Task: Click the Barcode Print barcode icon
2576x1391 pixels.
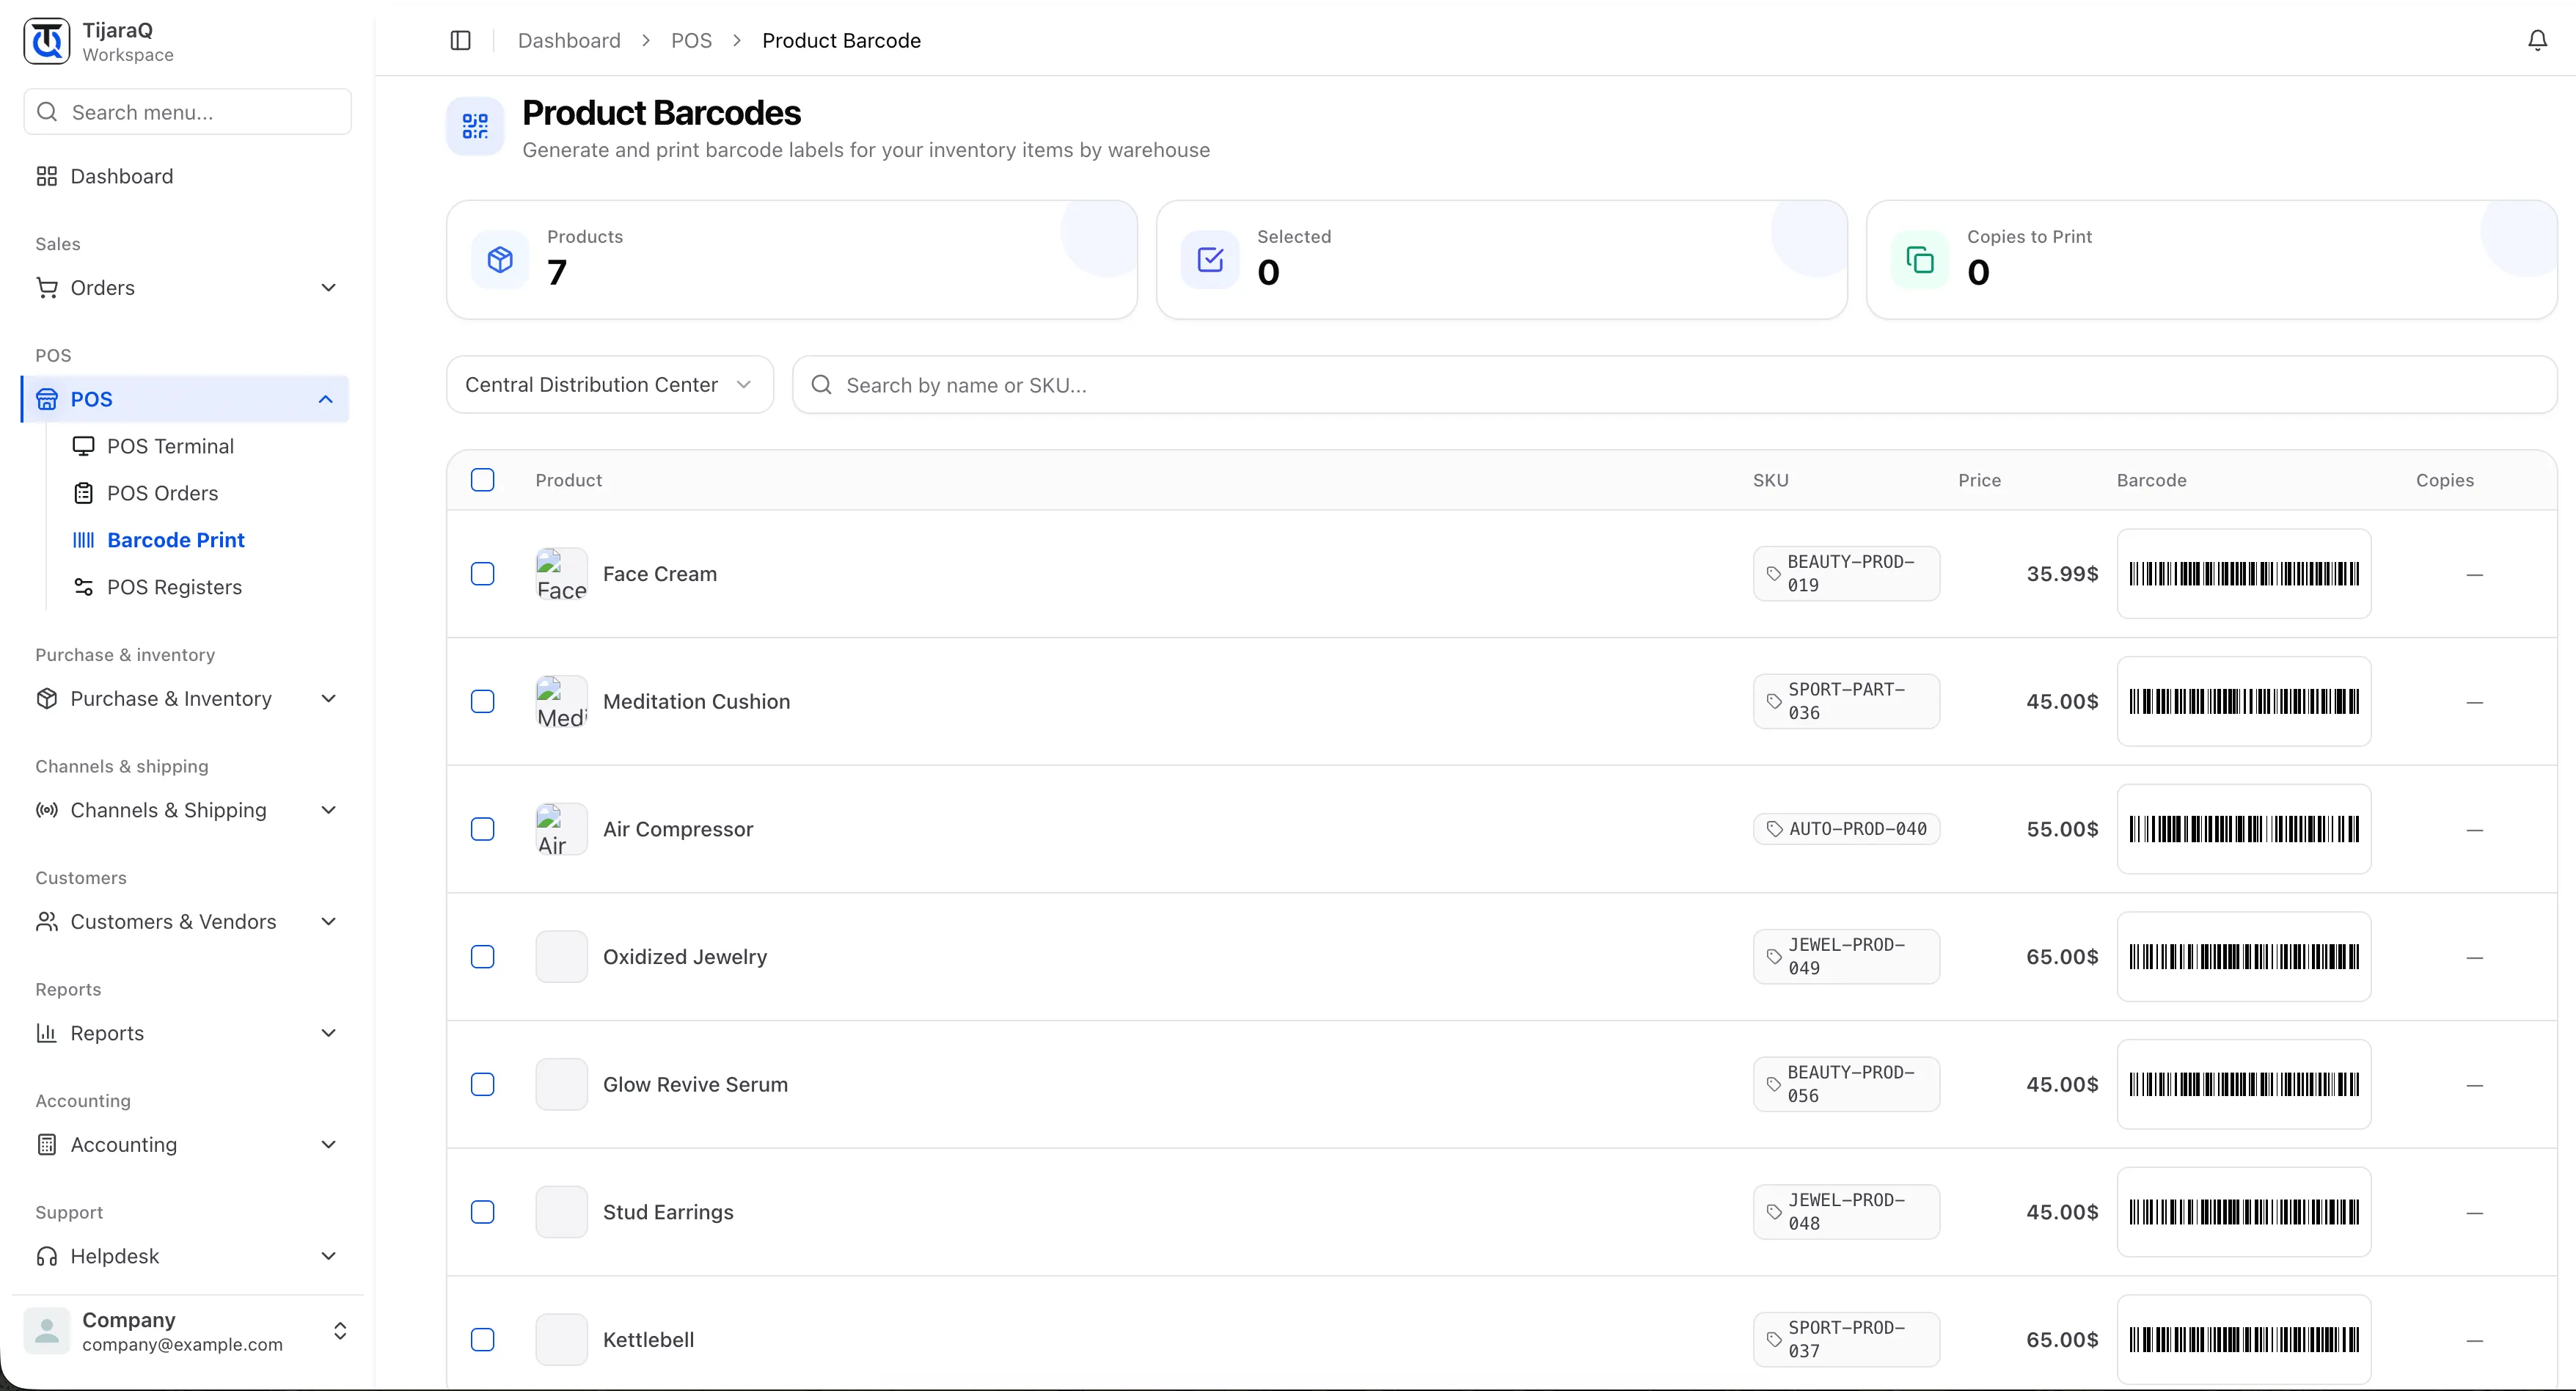Action: 84,540
